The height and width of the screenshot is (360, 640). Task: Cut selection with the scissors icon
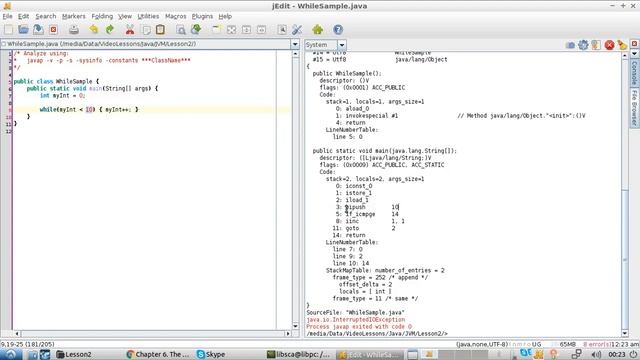coord(130,29)
